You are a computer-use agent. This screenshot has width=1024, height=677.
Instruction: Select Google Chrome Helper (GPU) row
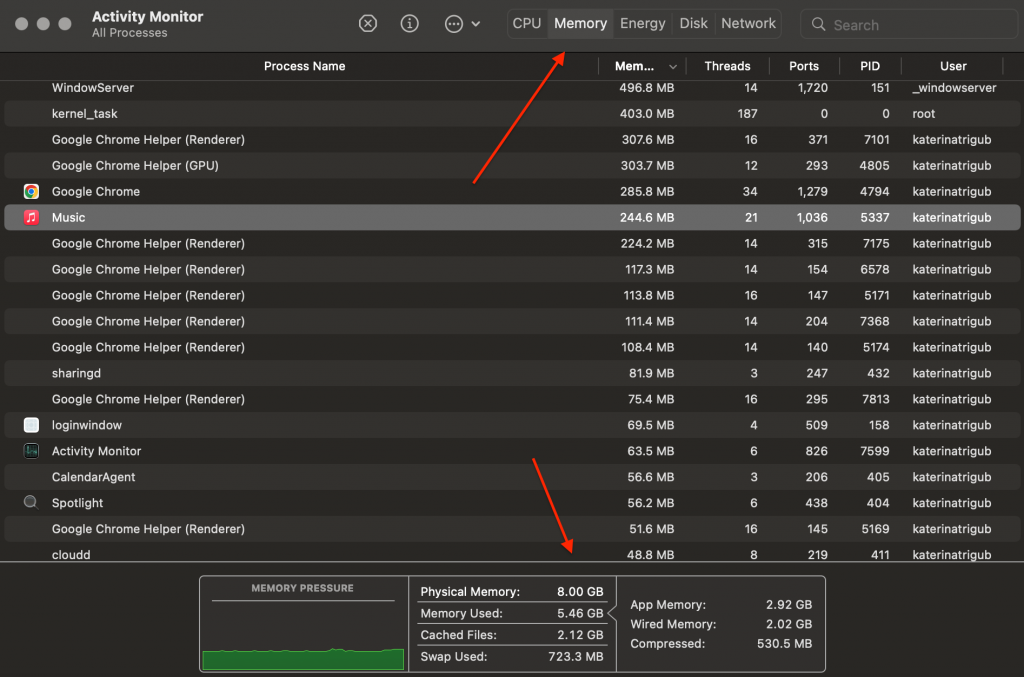[512, 165]
